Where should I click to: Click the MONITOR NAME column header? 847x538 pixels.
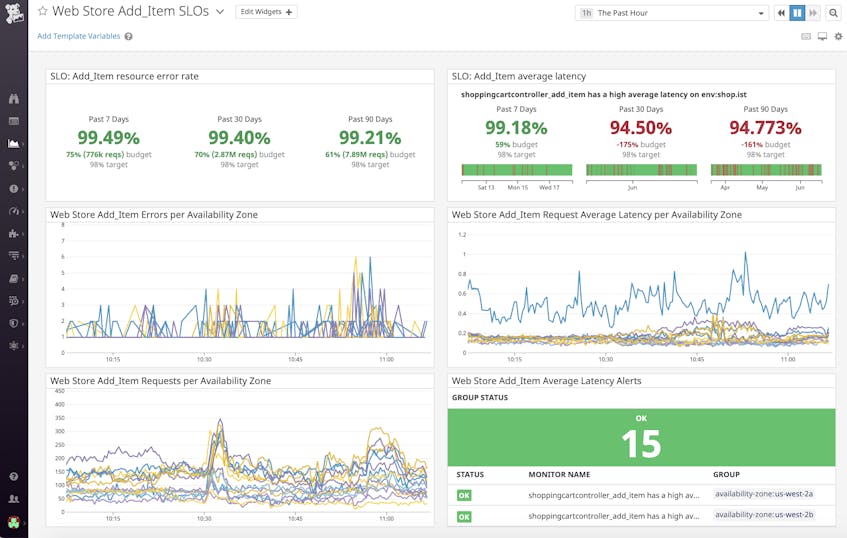click(559, 475)
